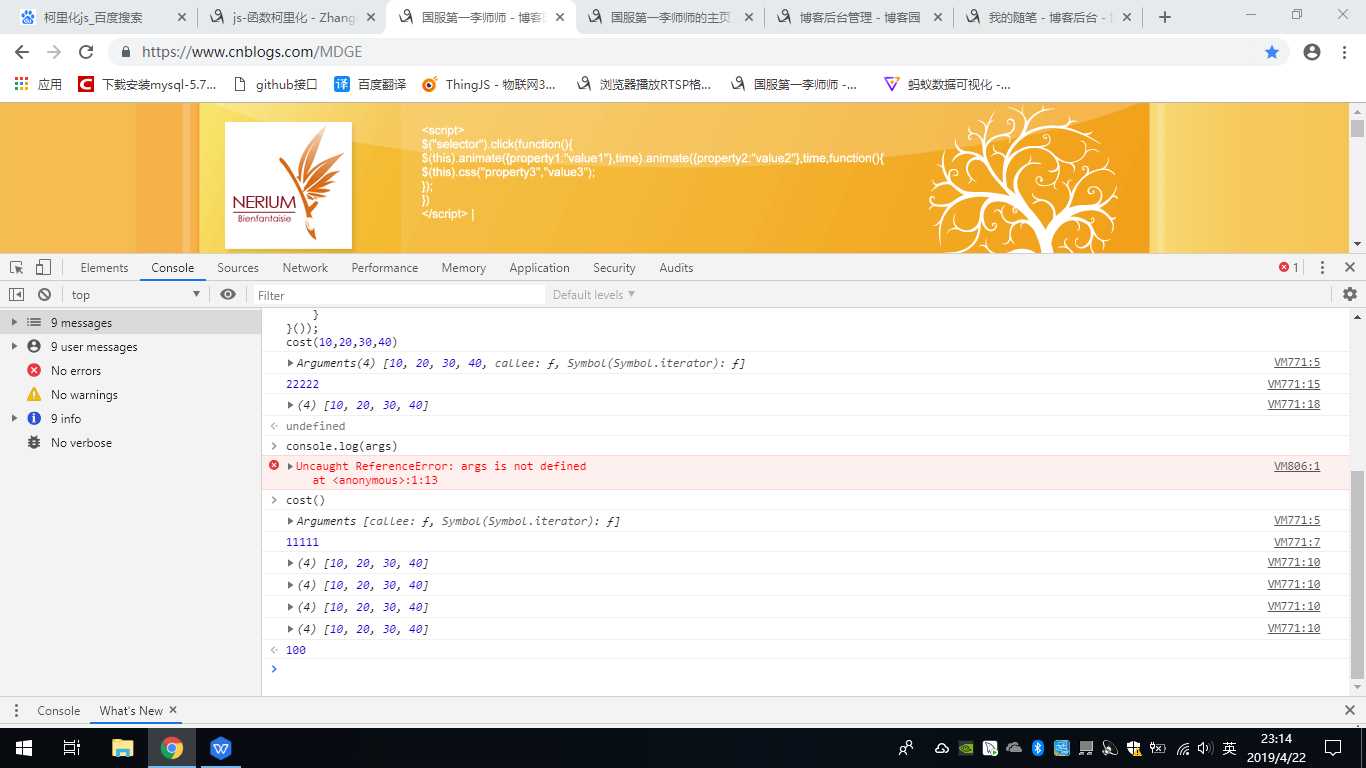The height and width of the screenshot is (768, 1366).
Task: Select the No errors filter row
Action: tap(130, 370)
